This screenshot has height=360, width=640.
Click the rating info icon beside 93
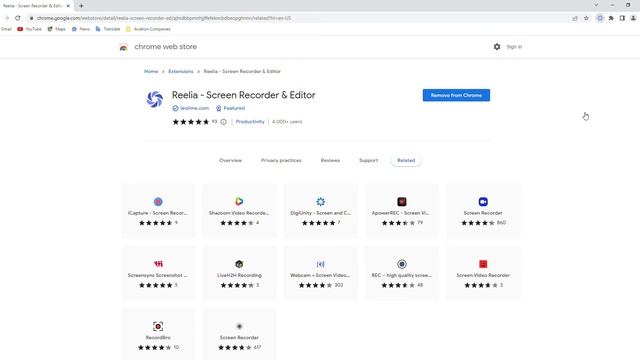pos(223,122)
